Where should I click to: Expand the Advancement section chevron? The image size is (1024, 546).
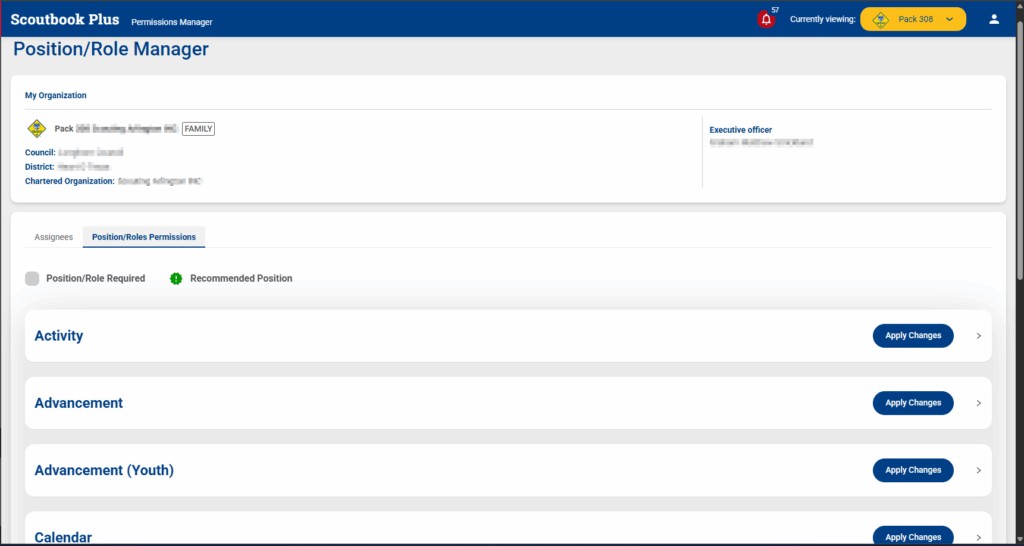click(x=978, y=403)
